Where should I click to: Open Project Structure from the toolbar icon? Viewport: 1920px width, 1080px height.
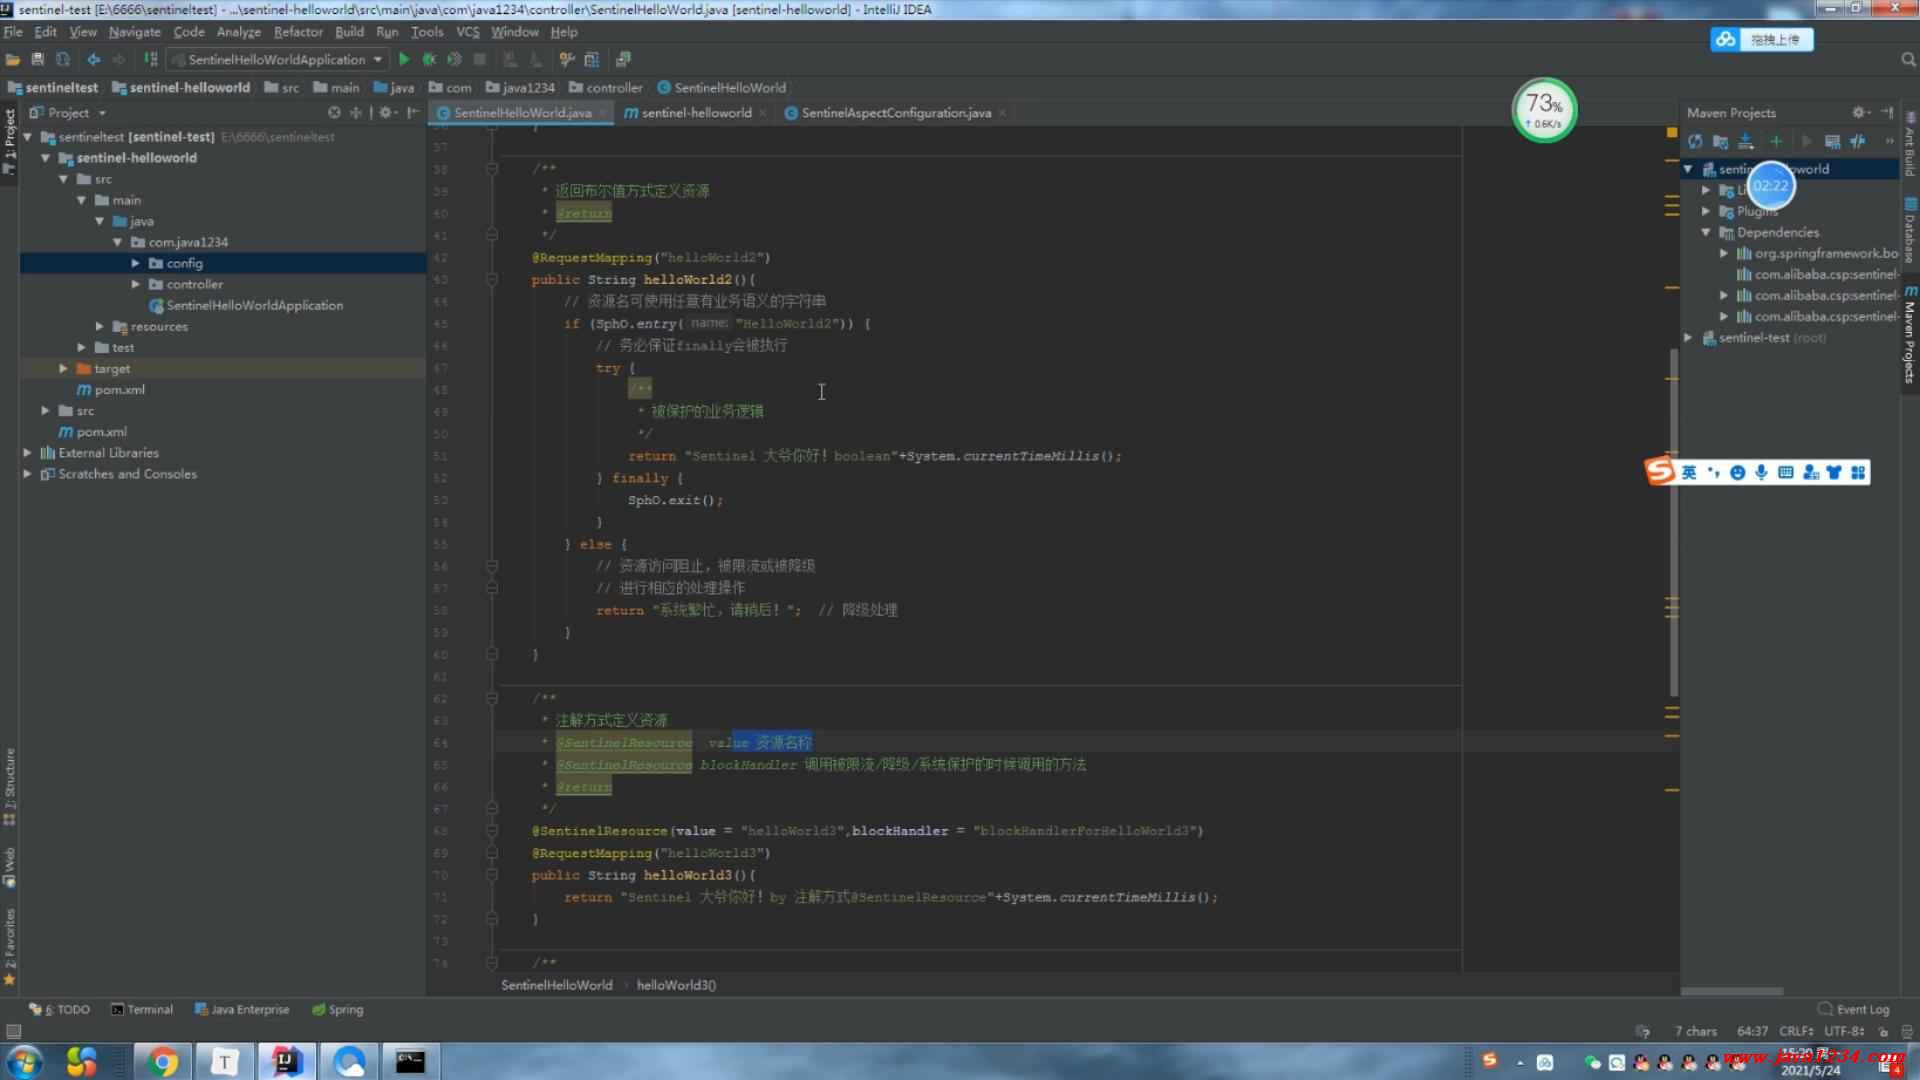coord(592,59)
